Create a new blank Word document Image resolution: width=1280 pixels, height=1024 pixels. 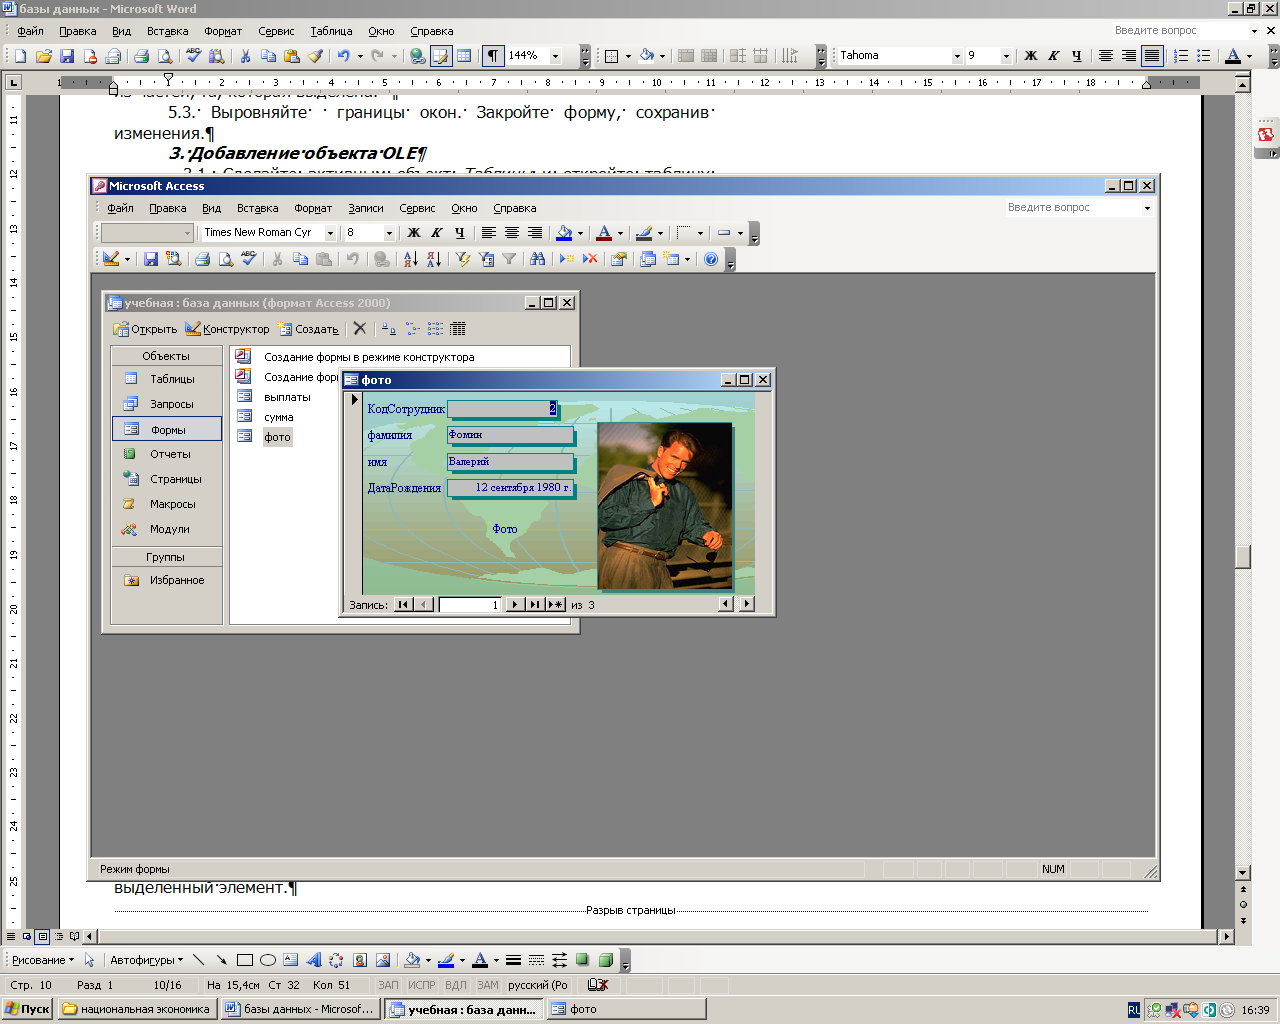(x=20, y=56)
